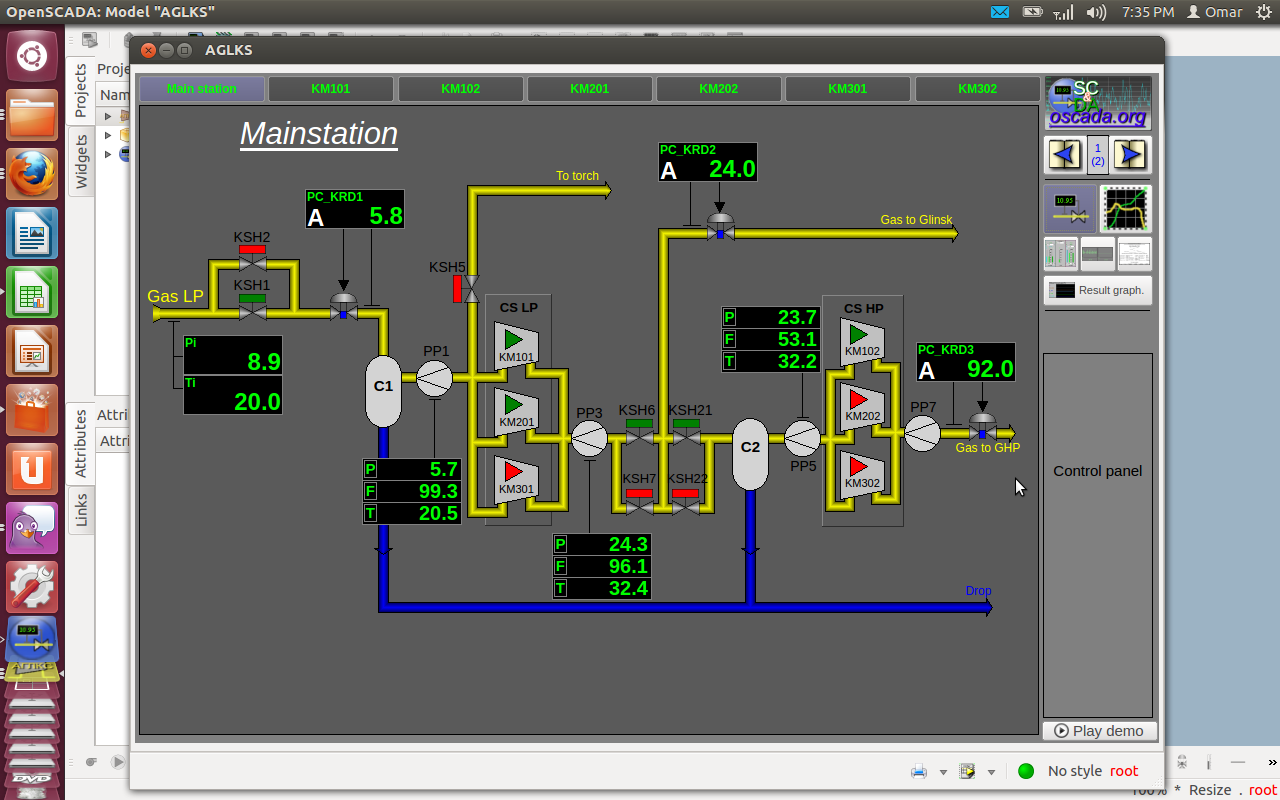Open the oscada.org logo link
The width and height of the screenshot is (1280, 800).
1097,103
